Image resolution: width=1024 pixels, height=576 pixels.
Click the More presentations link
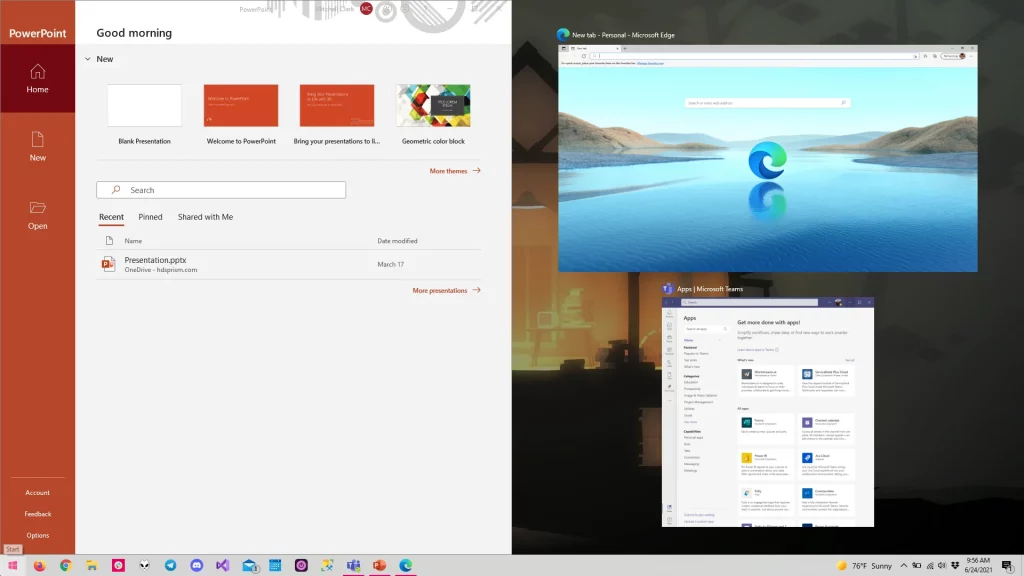(445, 290)
